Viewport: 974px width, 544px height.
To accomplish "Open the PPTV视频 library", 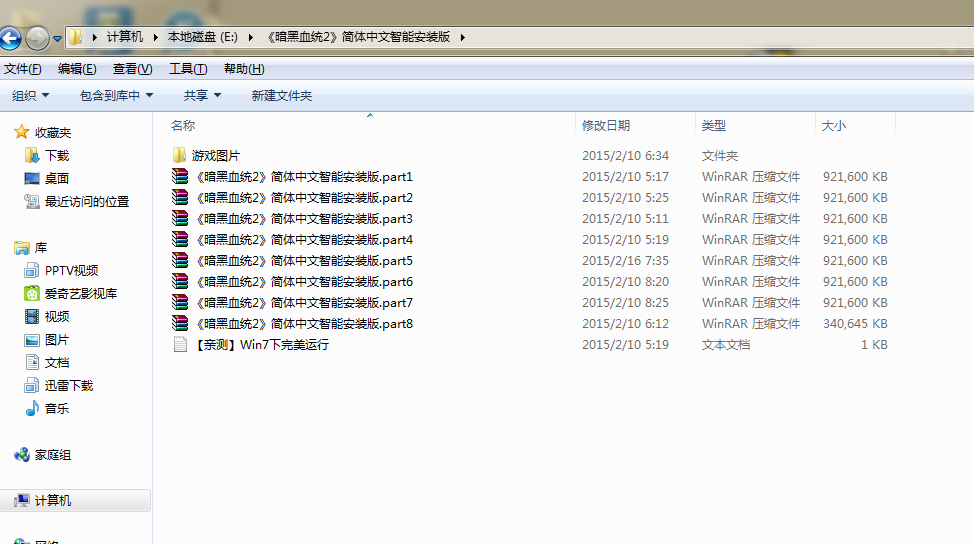I will (71, 271).
